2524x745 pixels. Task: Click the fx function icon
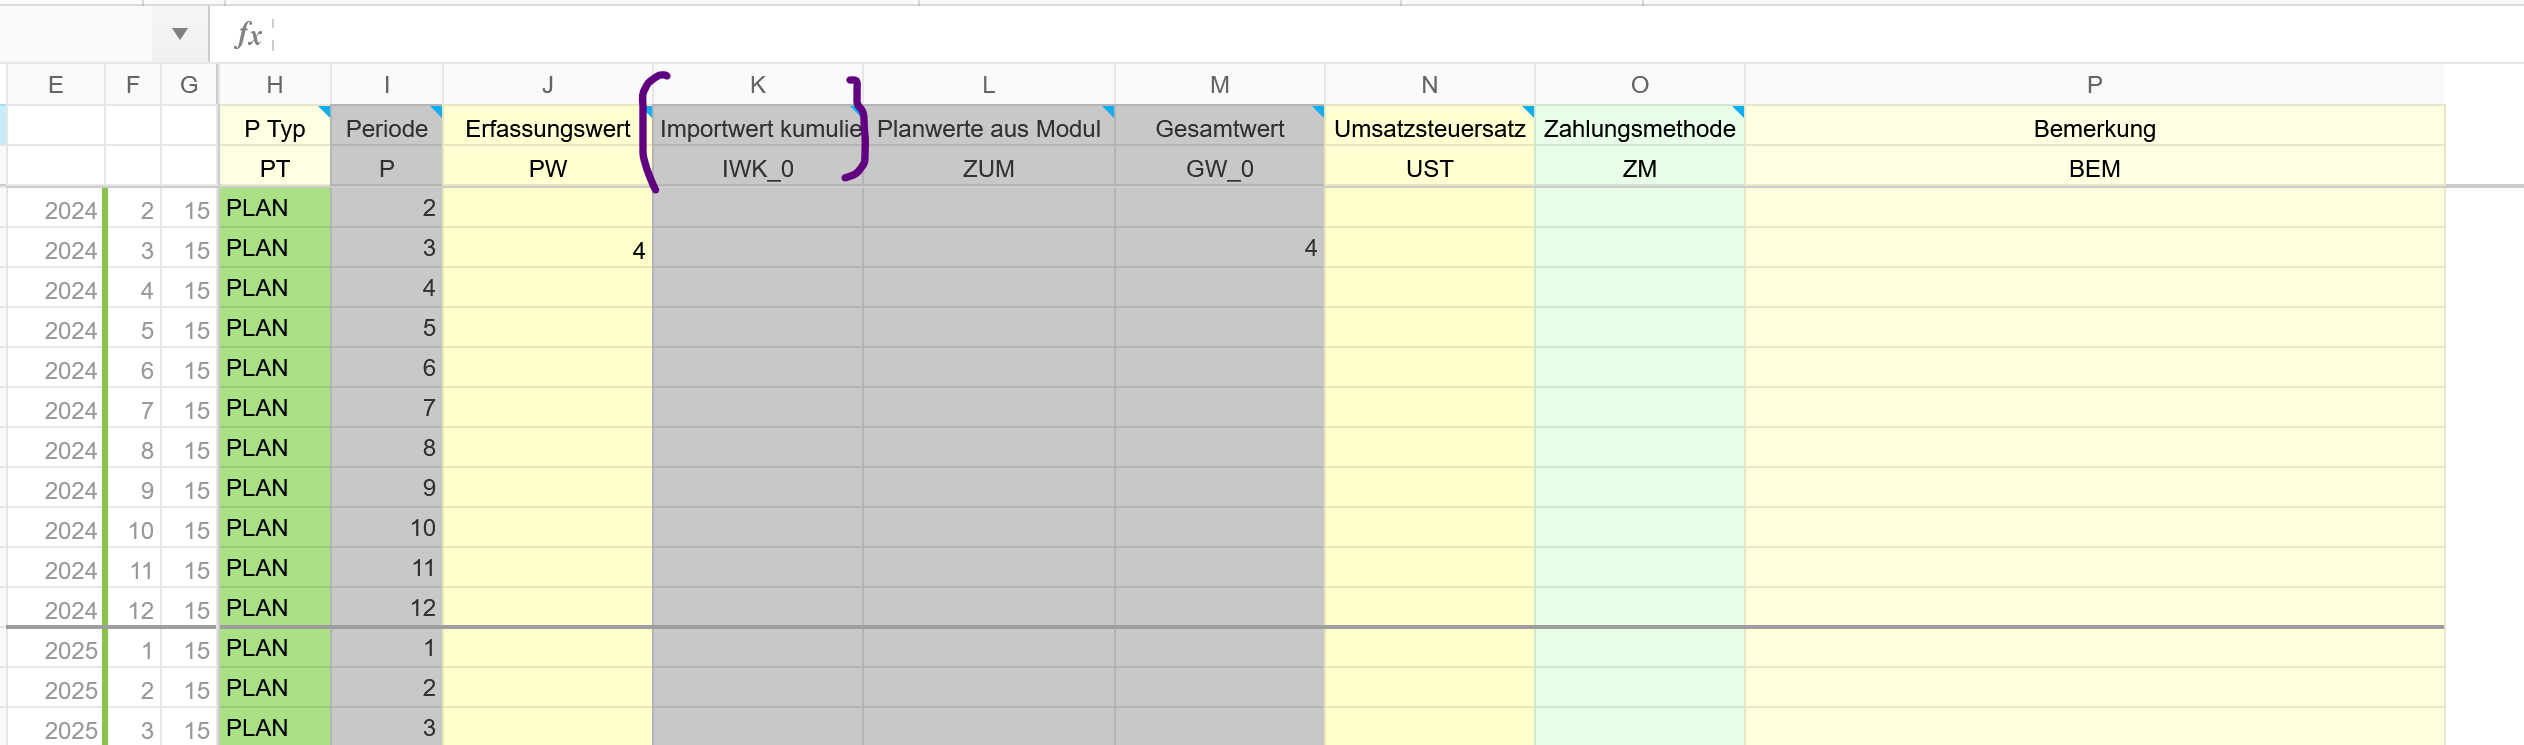[x=248, y=35]
